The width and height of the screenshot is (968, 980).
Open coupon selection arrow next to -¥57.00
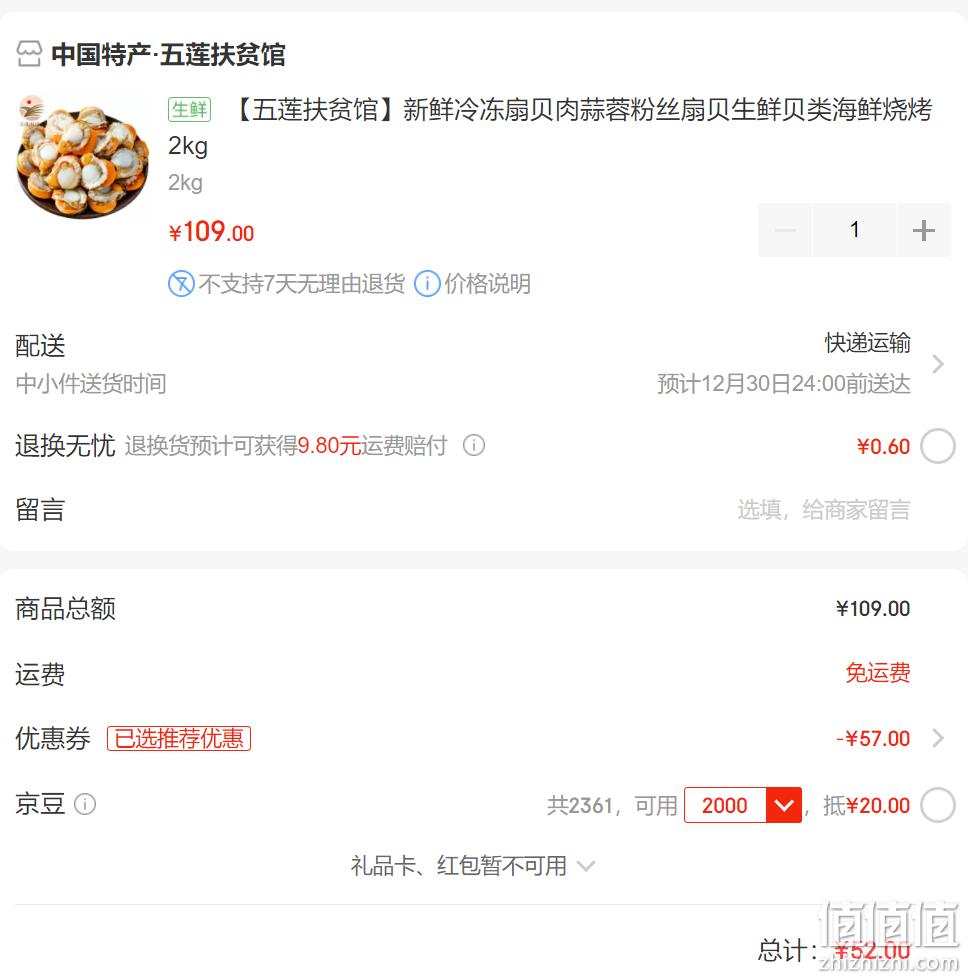(937, 738)
